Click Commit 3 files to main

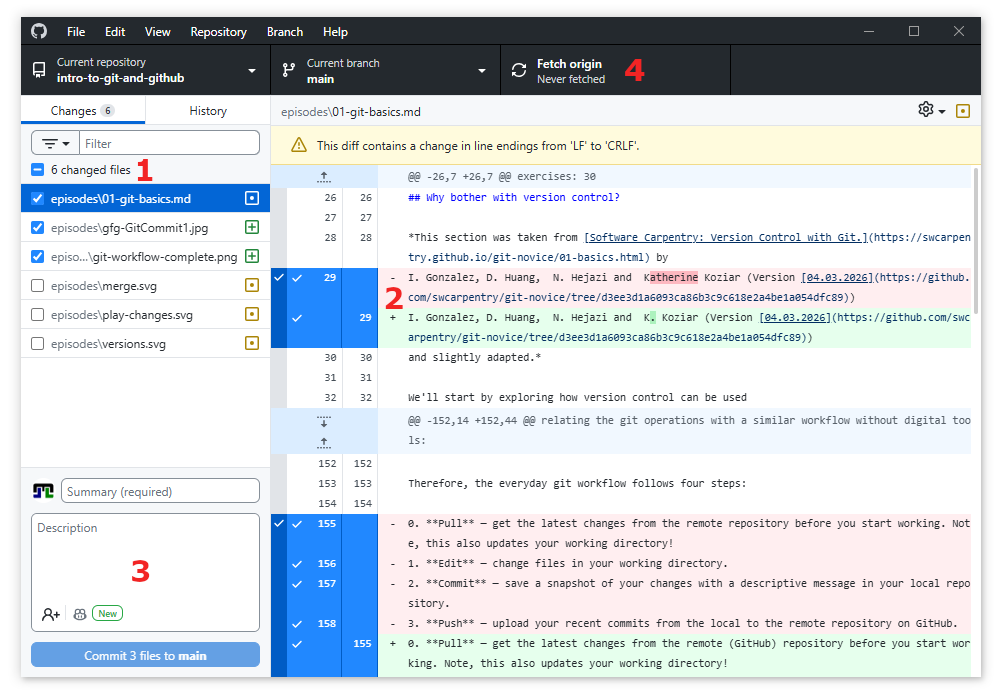(x=145, y=654)
